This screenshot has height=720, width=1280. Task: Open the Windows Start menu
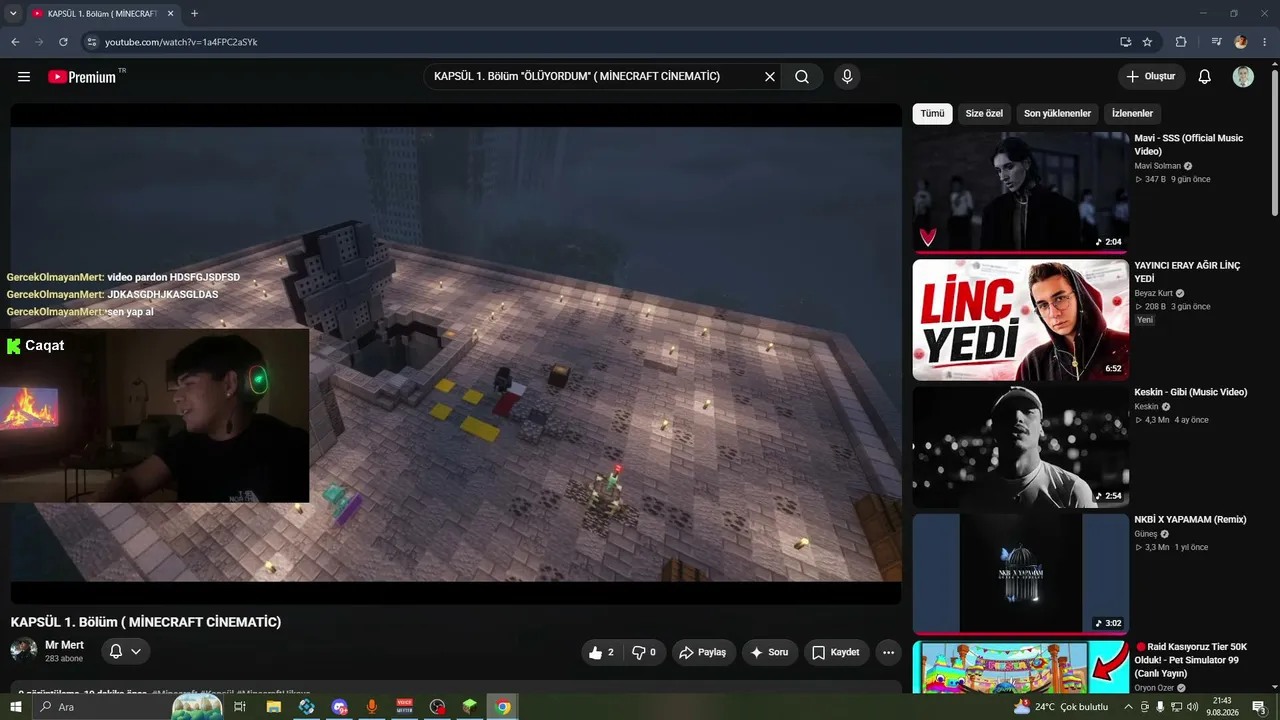tap(16, 707)
